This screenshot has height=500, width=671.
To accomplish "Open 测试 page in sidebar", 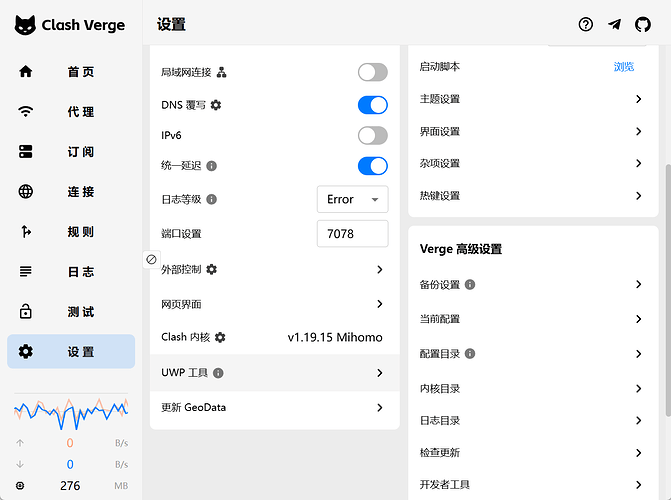I will [71, 311].
